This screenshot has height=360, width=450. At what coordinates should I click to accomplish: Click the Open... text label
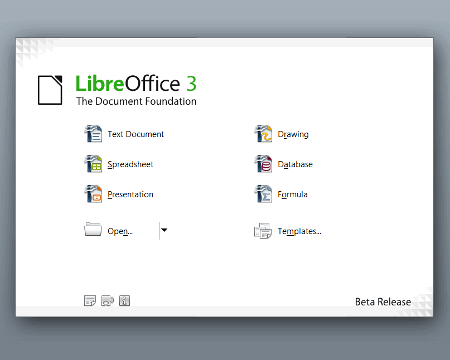click(x=120, y=231)
